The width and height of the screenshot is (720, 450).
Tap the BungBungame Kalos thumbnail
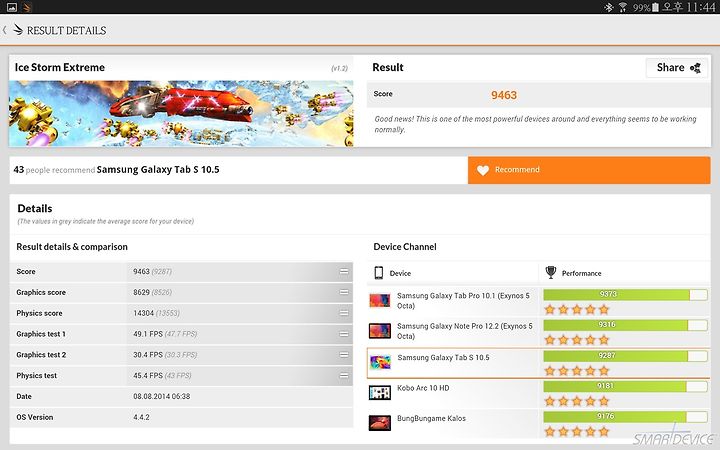click(380, 423)
